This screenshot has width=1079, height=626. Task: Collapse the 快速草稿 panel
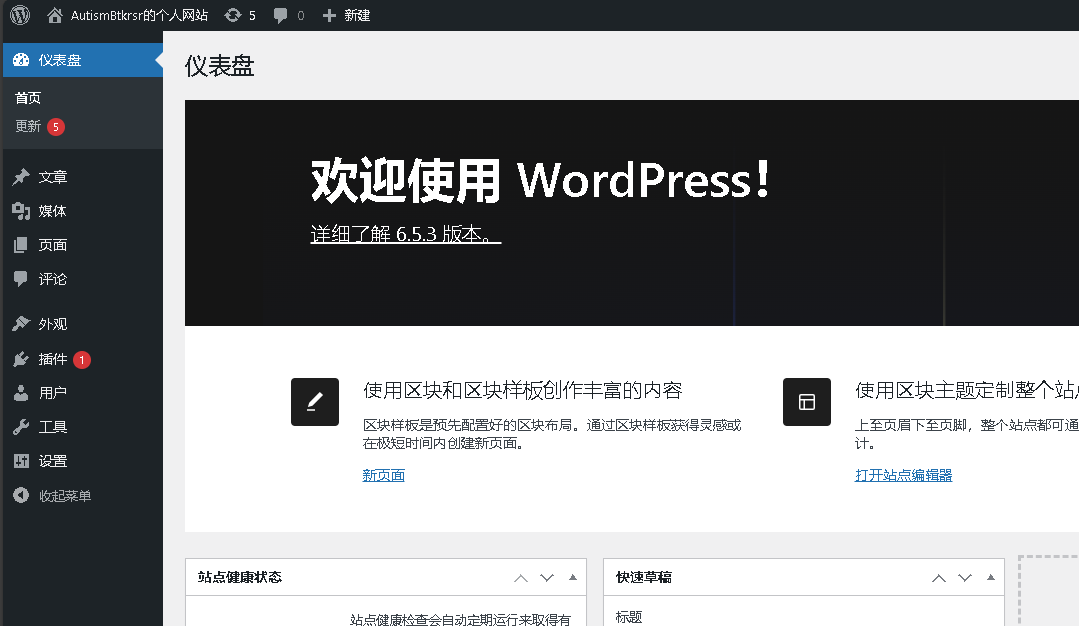coord(991,577)
